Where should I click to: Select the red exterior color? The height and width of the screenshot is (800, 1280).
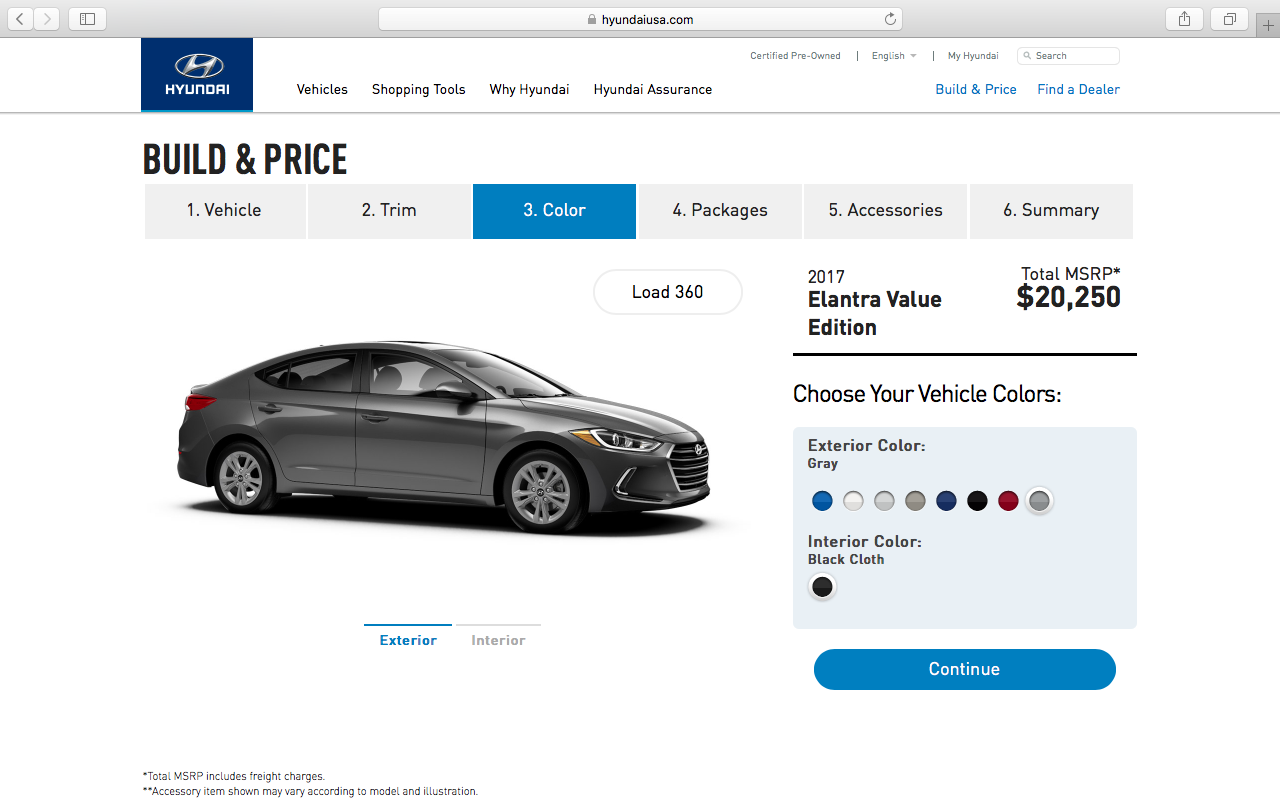pos(1008,501)
